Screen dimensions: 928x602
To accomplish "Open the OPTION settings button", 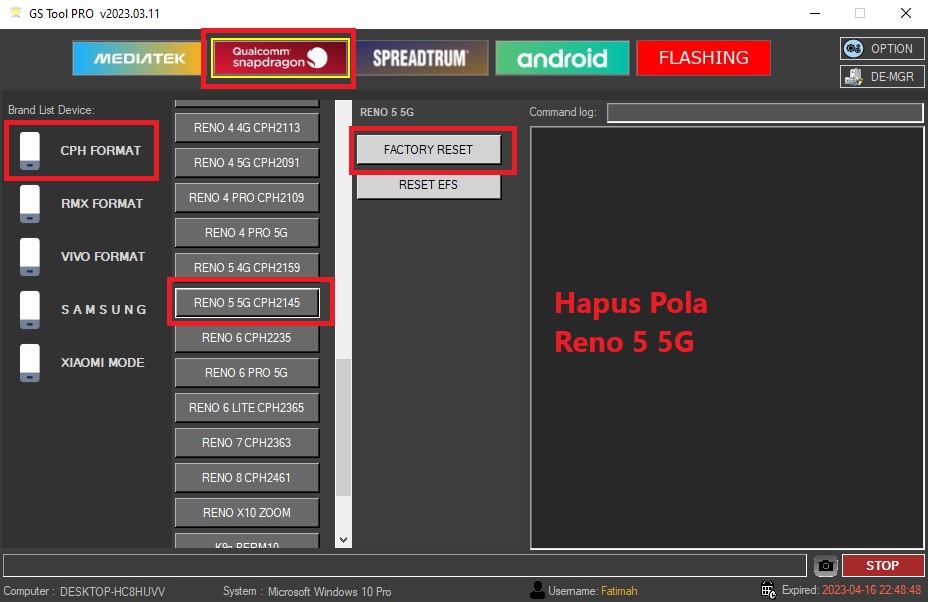I will click(x=882, y=49).
